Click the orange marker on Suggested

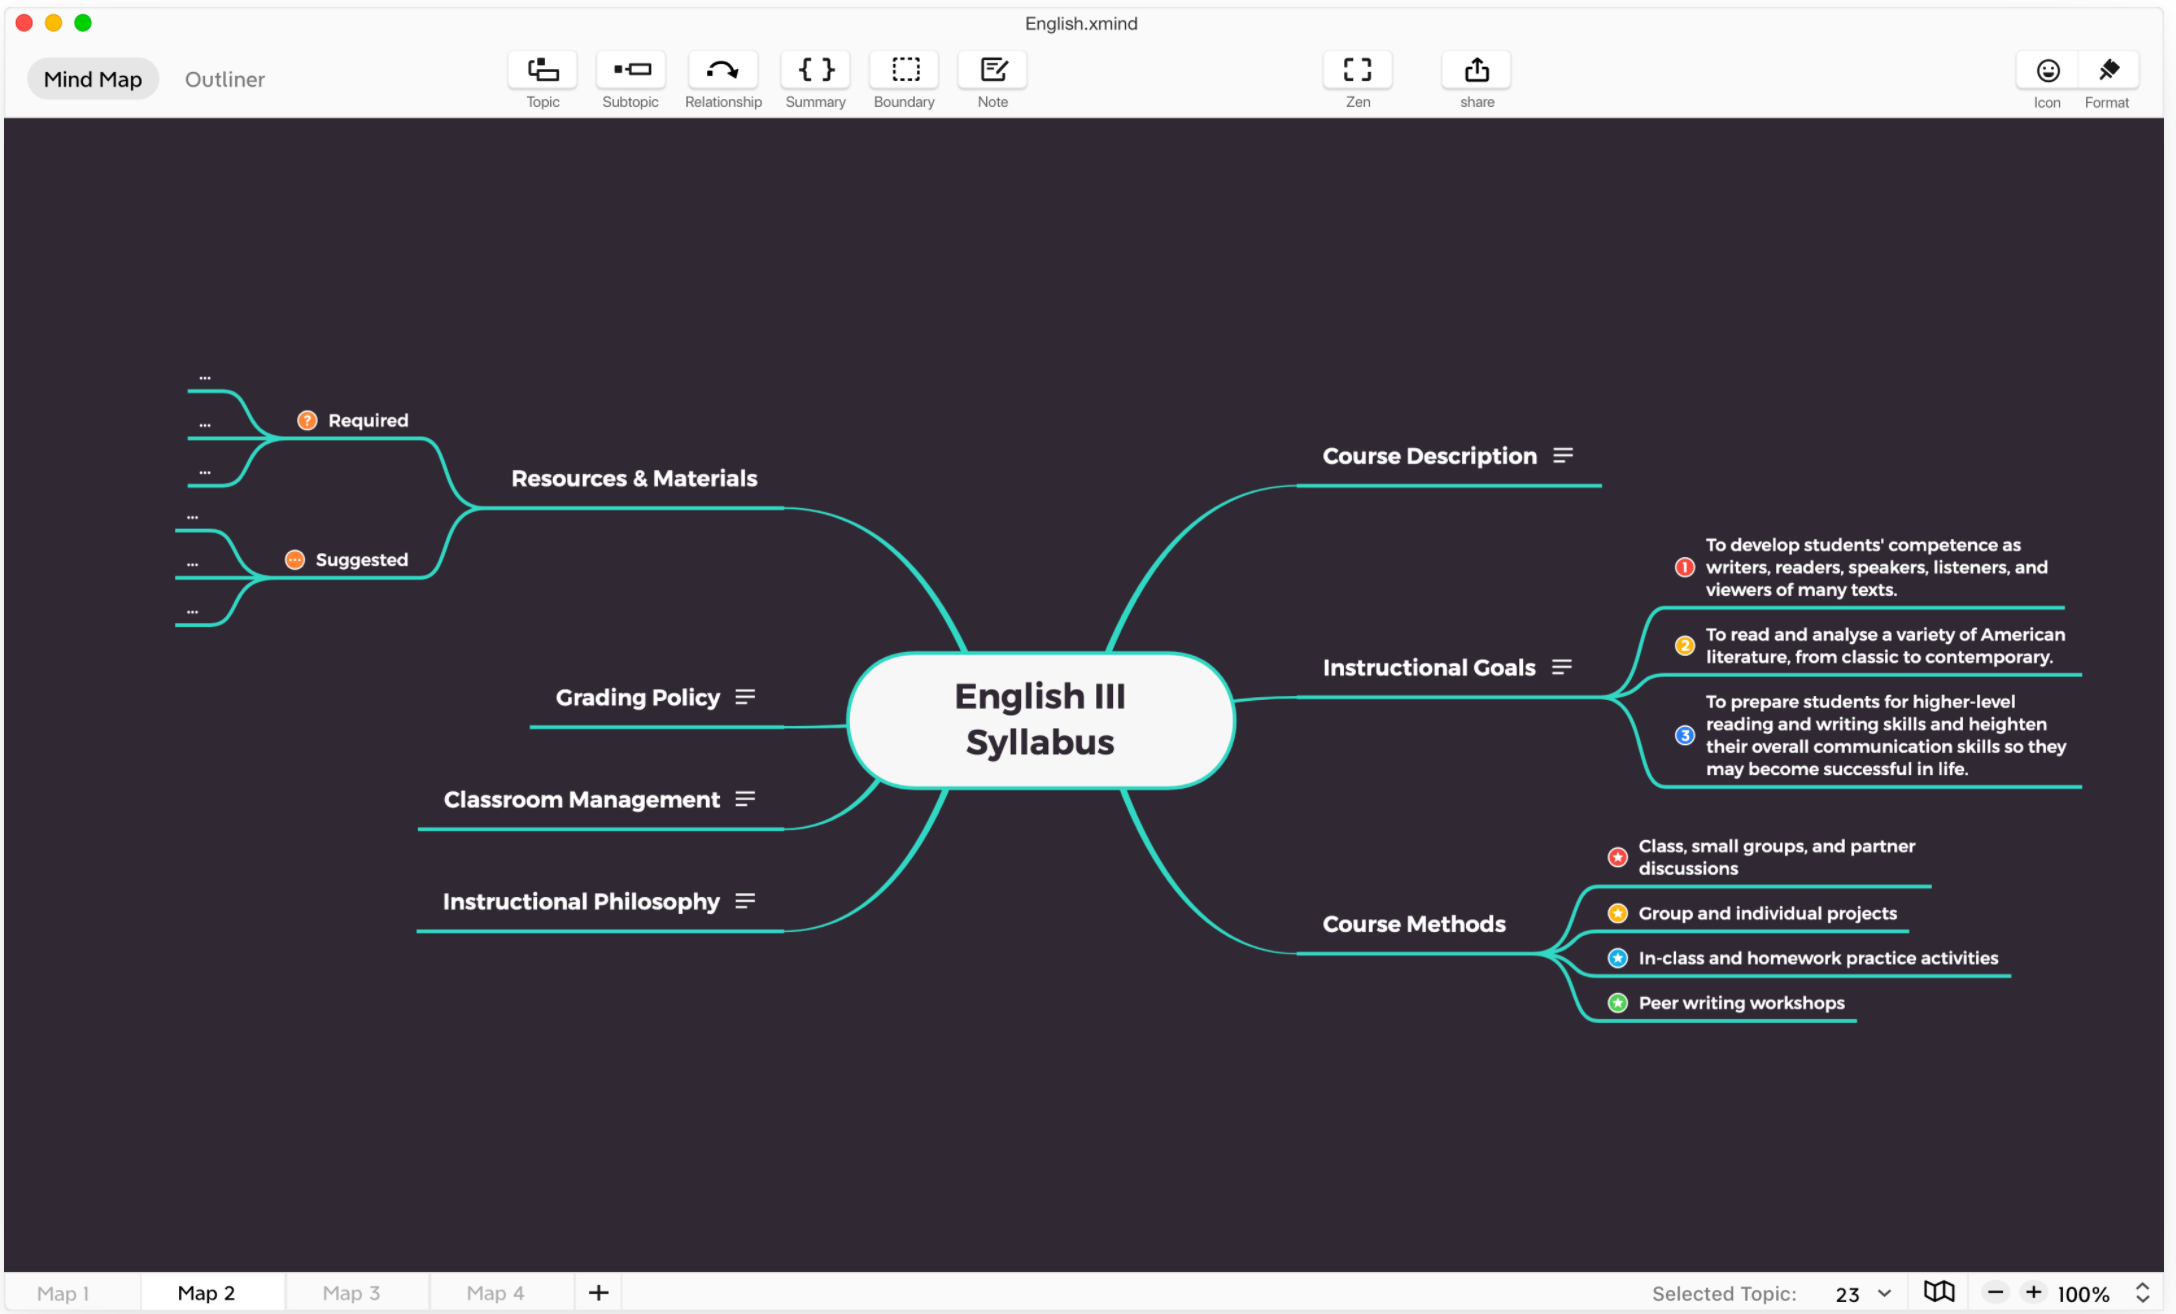tap(295, 560)
